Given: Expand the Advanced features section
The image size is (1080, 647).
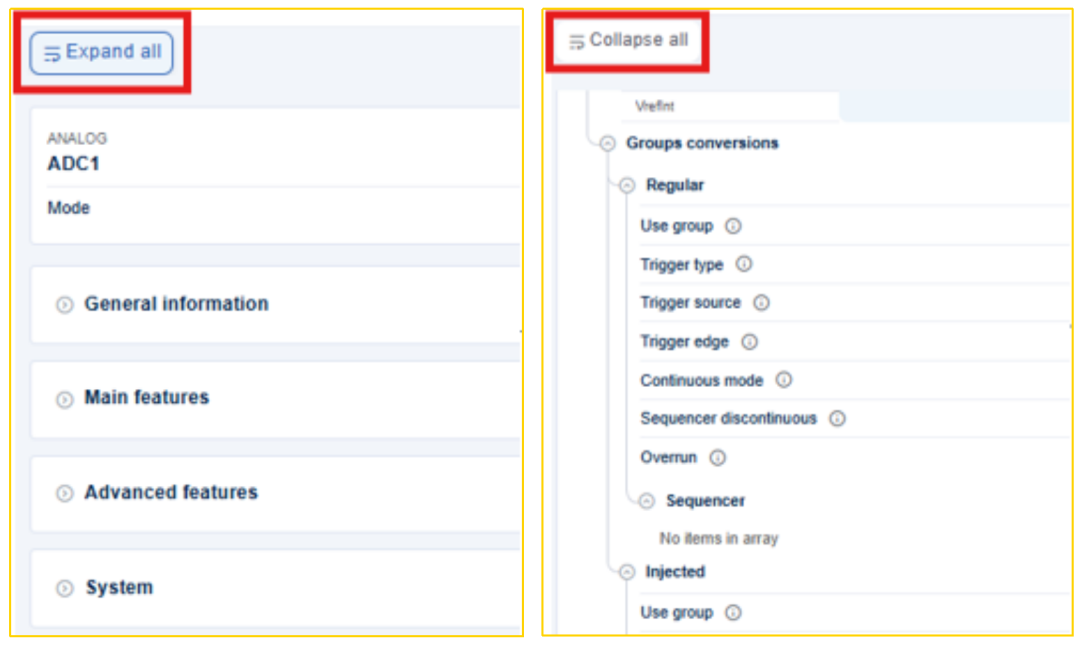Looking at the screenshot, I should pyautogui.click(x=65, y=493).
